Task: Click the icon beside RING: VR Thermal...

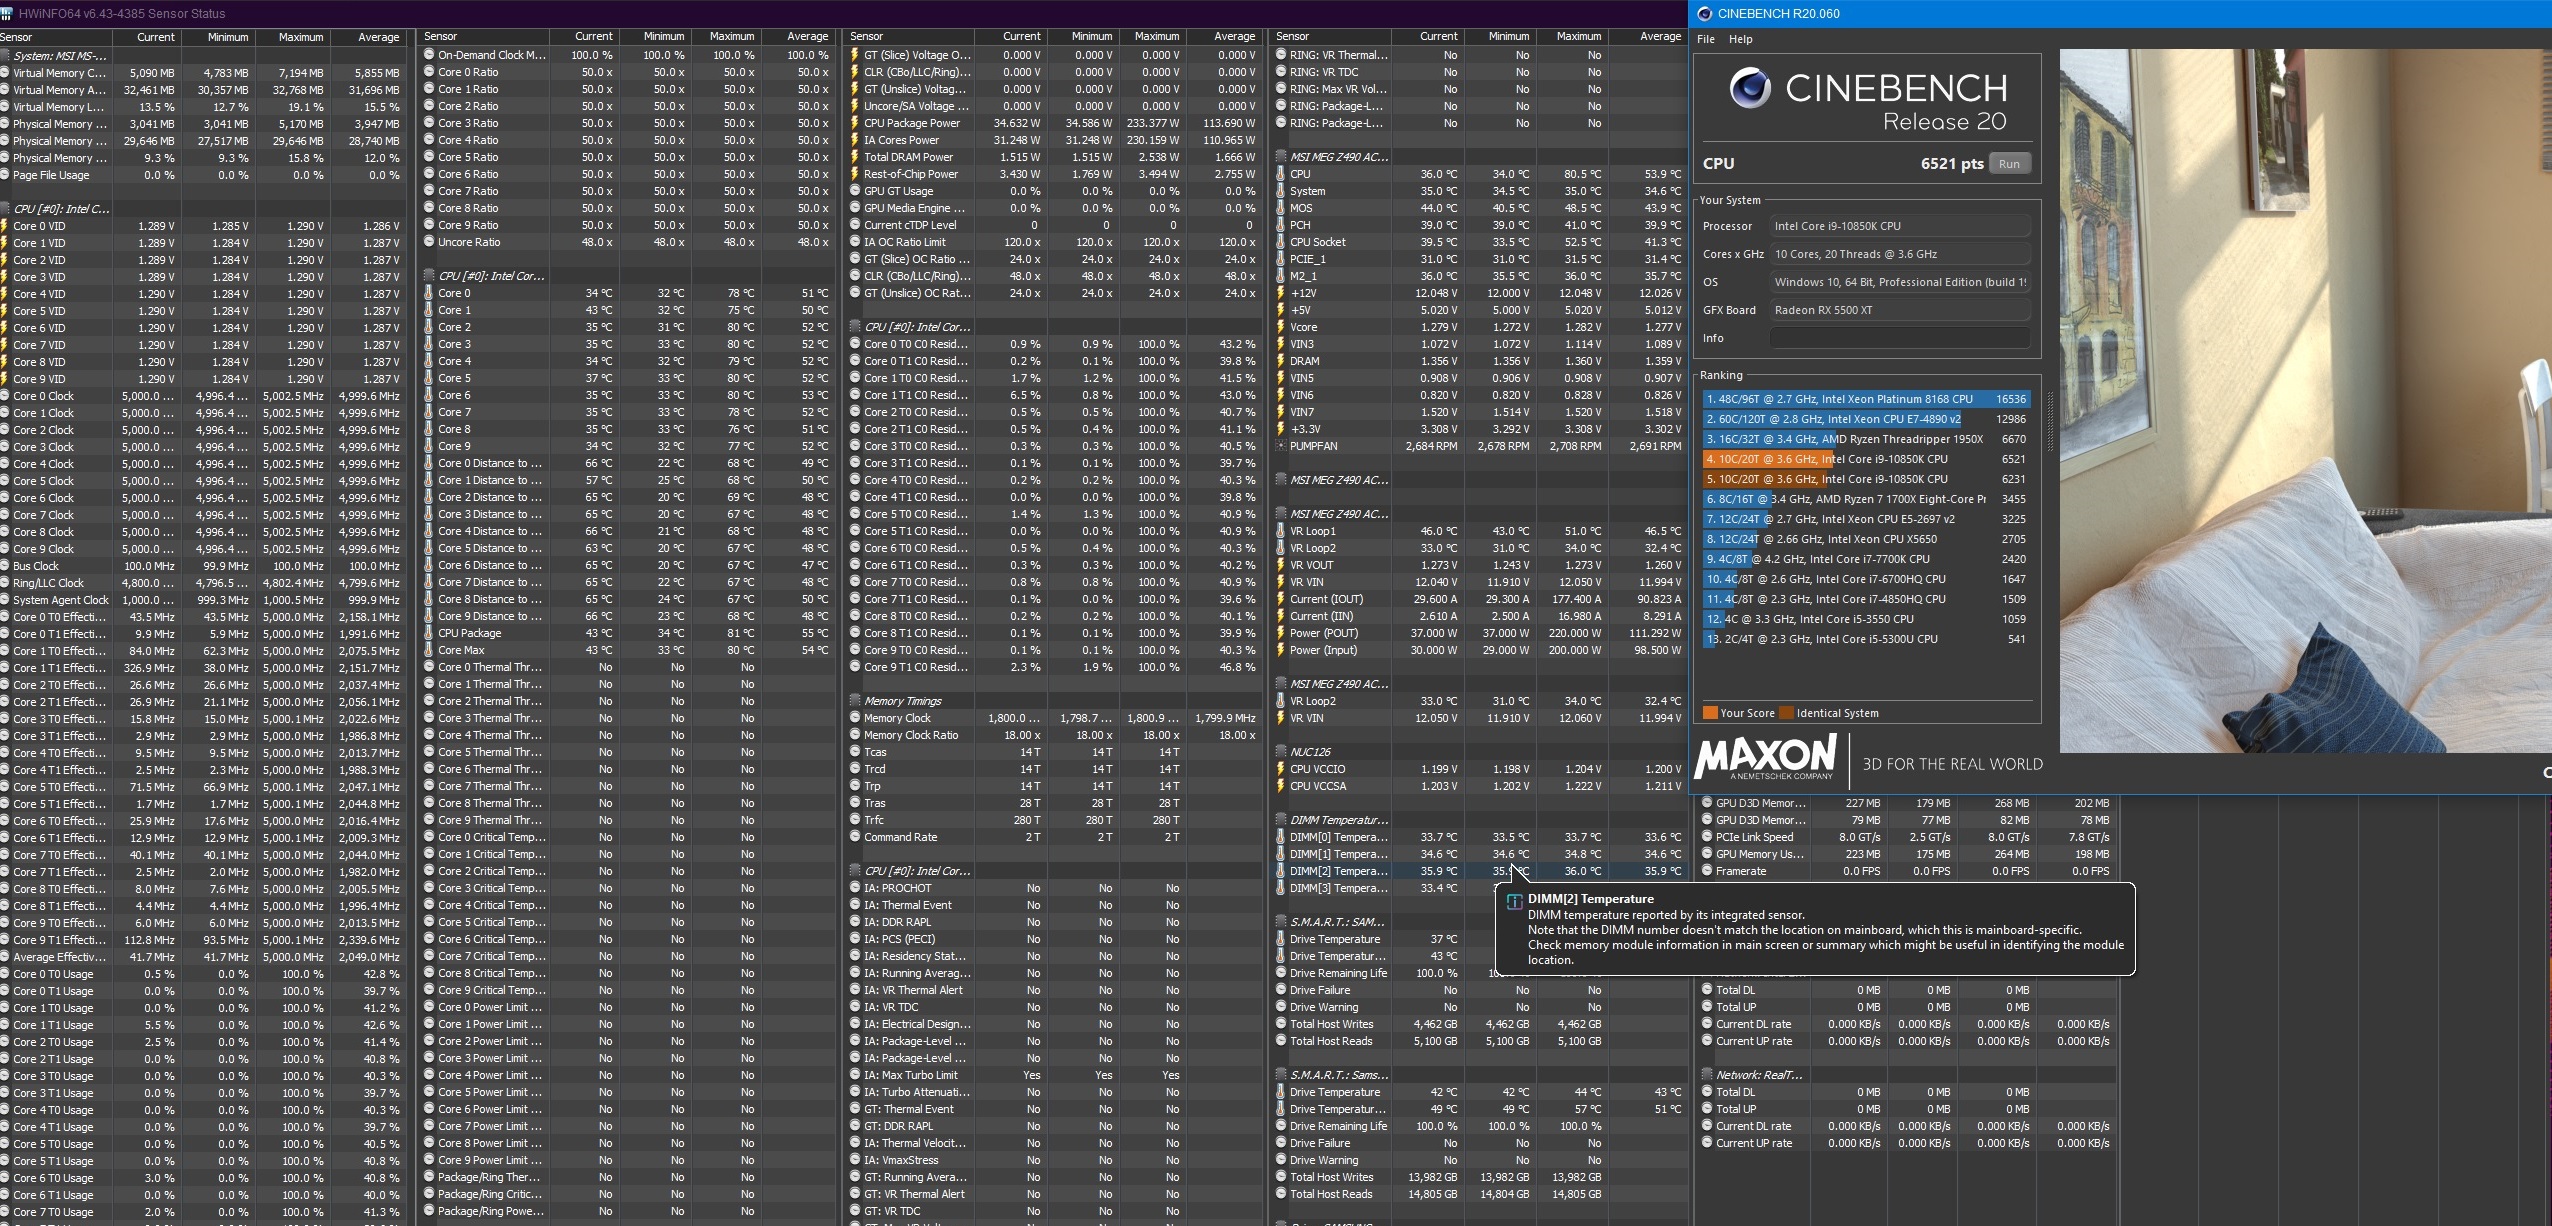Action: click(1281, 55)
